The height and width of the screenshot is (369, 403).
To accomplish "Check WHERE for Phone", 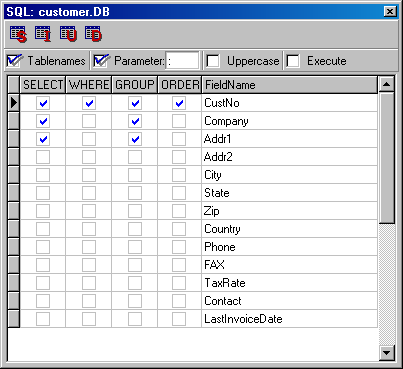I will pyautogui.click(x=89, y=247).
